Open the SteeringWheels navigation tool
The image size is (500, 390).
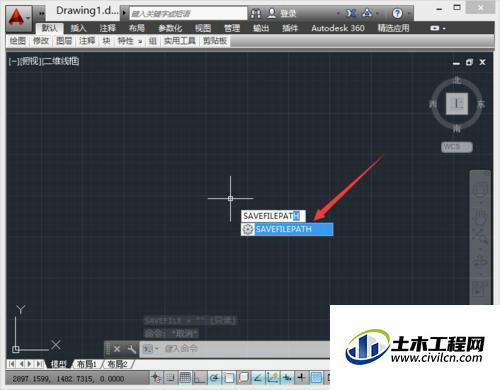(x=480, y=190)
